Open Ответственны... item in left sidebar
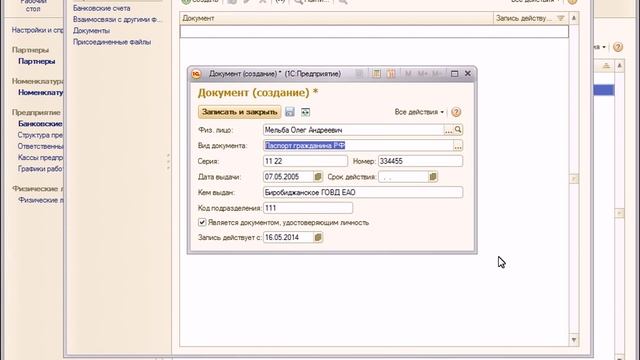 (x=40, y=146)
